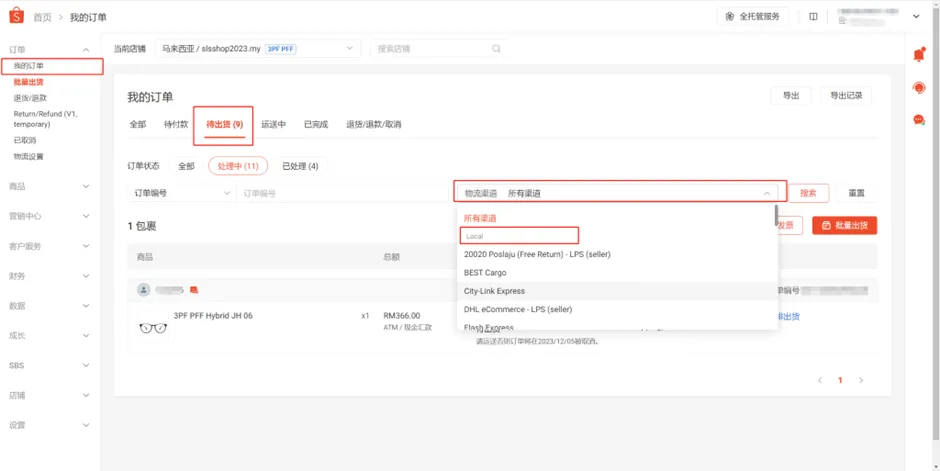940x471 pixels.
Task: Switch to the 待付款 tab
Action: [176, 125]
